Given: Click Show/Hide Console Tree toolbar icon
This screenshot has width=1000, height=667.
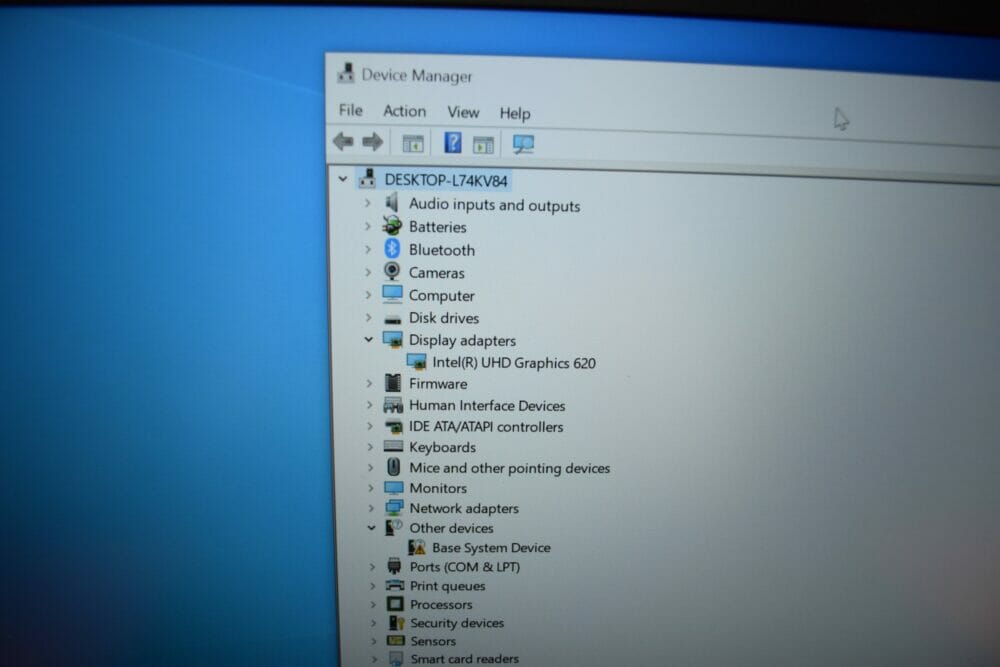Looking at the screenshot, I should click(x=413, y=144).
